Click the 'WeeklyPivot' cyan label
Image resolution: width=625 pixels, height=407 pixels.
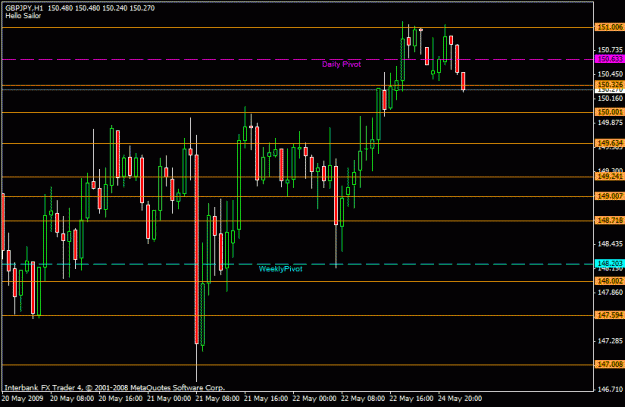(x=281, y=269)
